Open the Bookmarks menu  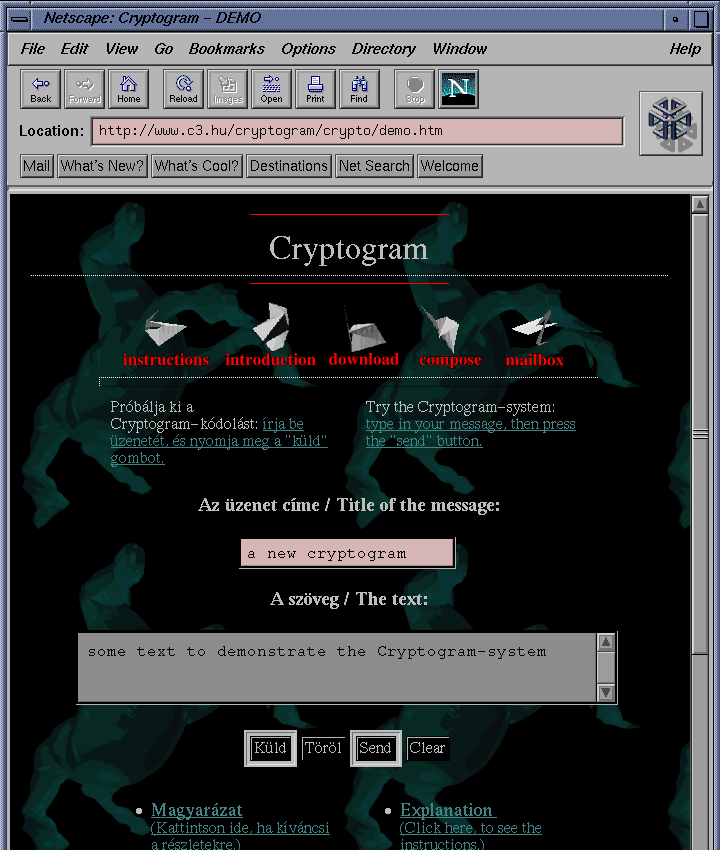pyautogui.click(x=227, y=49)
